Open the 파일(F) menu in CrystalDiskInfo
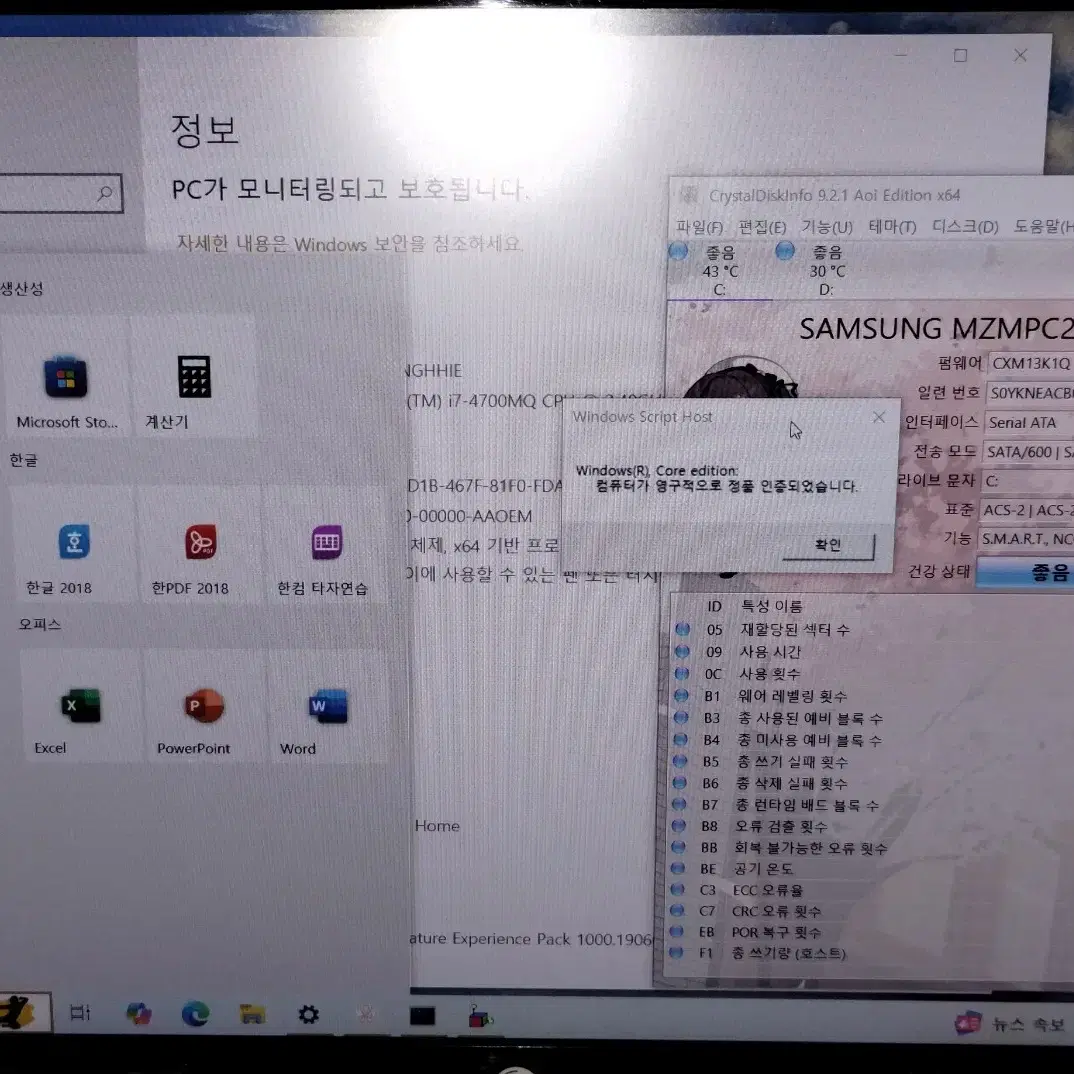1074x1074 pixels. pyautogui.click(x=699, y=227)
